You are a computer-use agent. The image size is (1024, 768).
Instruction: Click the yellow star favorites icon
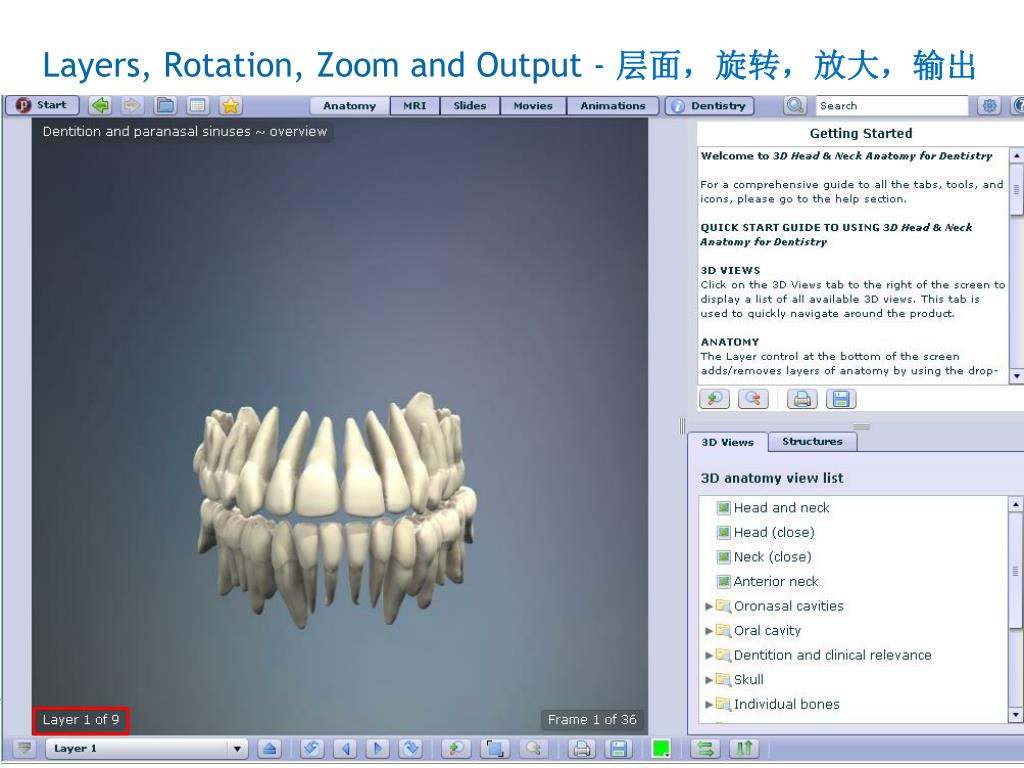pyautogui.click(x=230, y=106)
